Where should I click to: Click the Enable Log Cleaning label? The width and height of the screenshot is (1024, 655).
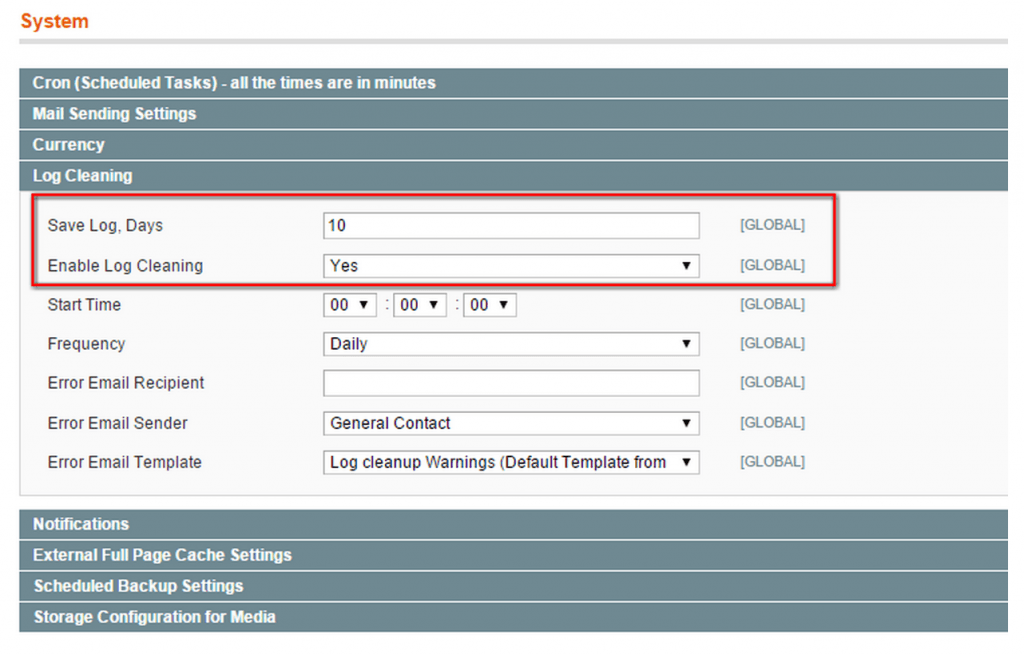click(125, 266)
